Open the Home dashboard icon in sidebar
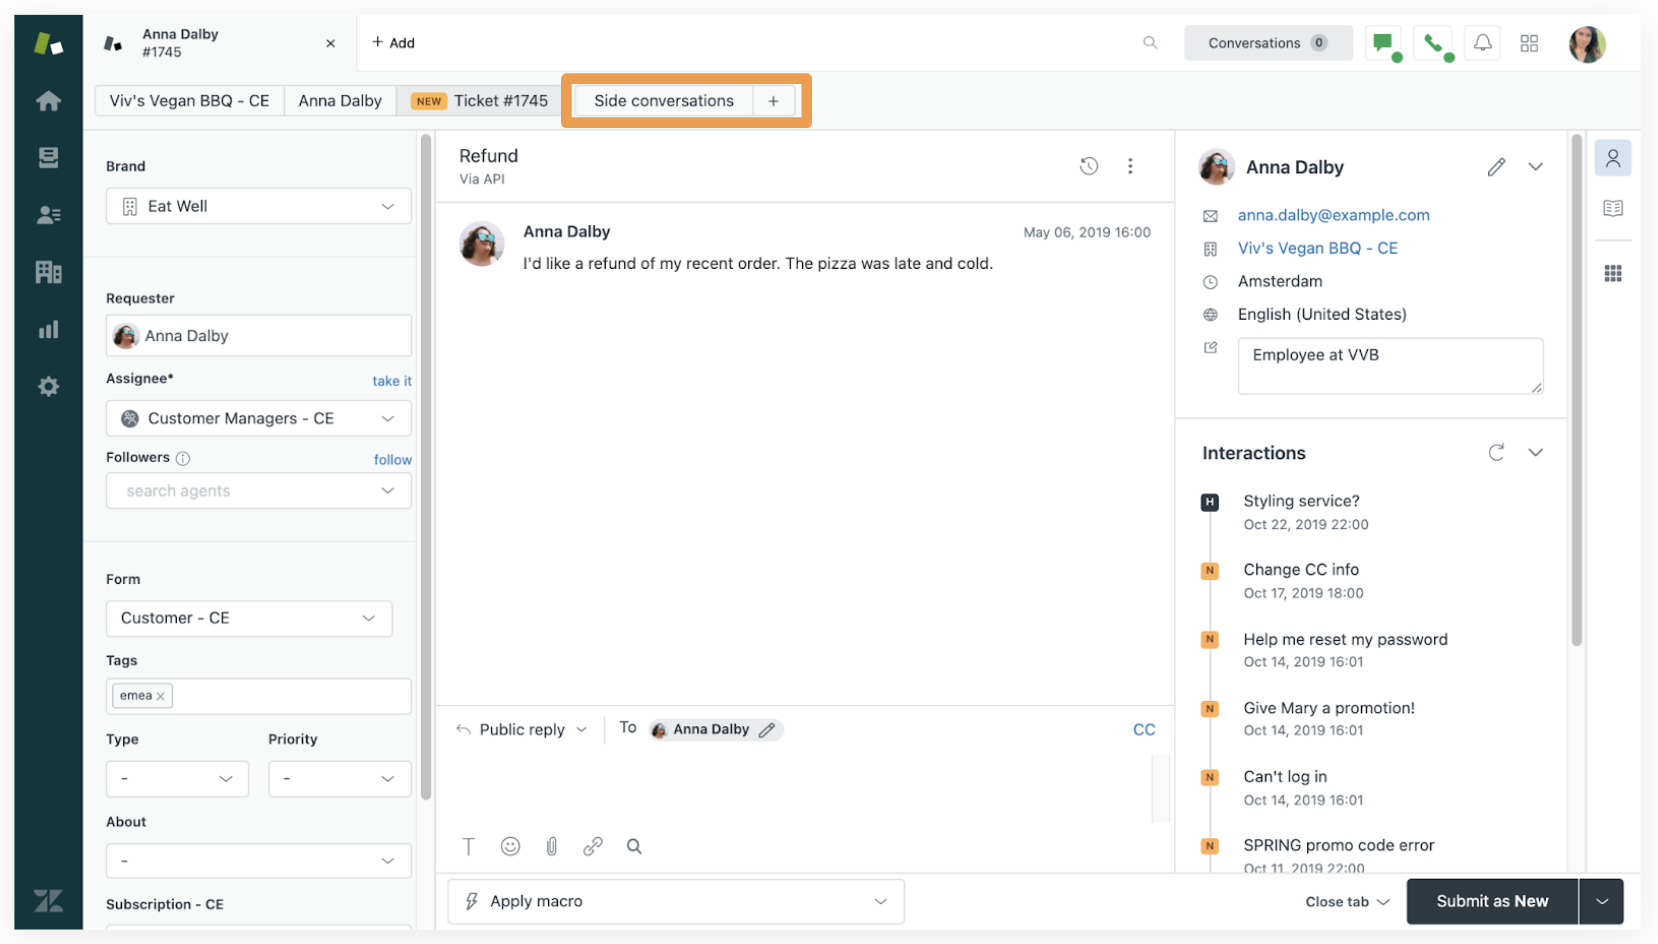The height and width of the screenshot is (944, 1658). coord(48,101)
